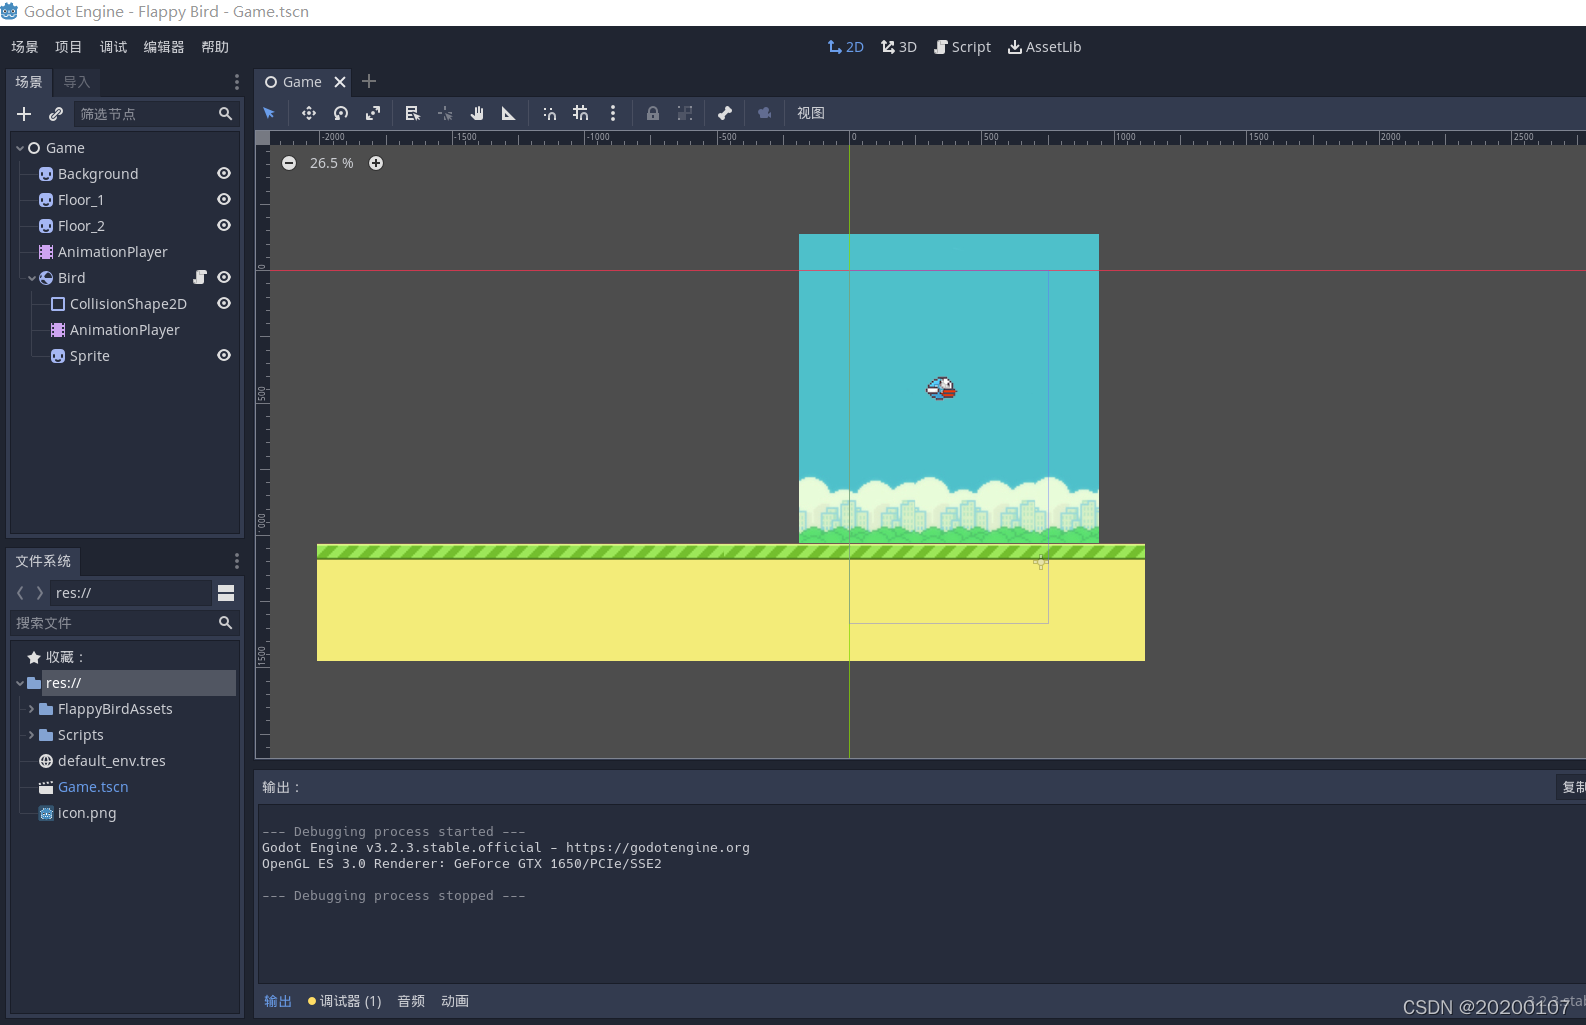Toggle visibility of CollisionShape2D node
This screenshot has height=1025, width=1586.
pyautogui.click(x=224, y=303)
